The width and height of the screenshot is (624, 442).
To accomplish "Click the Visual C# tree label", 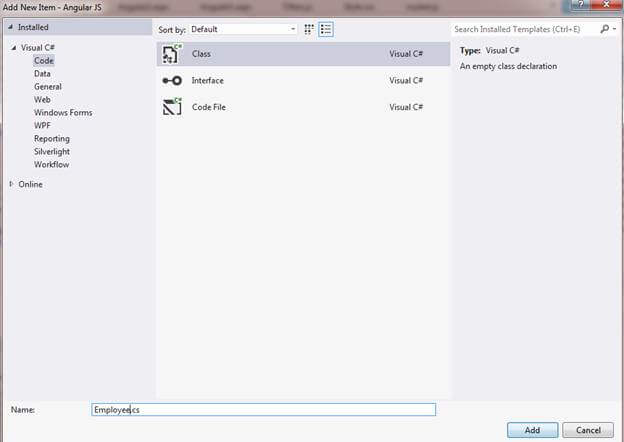I will point(38,48).
